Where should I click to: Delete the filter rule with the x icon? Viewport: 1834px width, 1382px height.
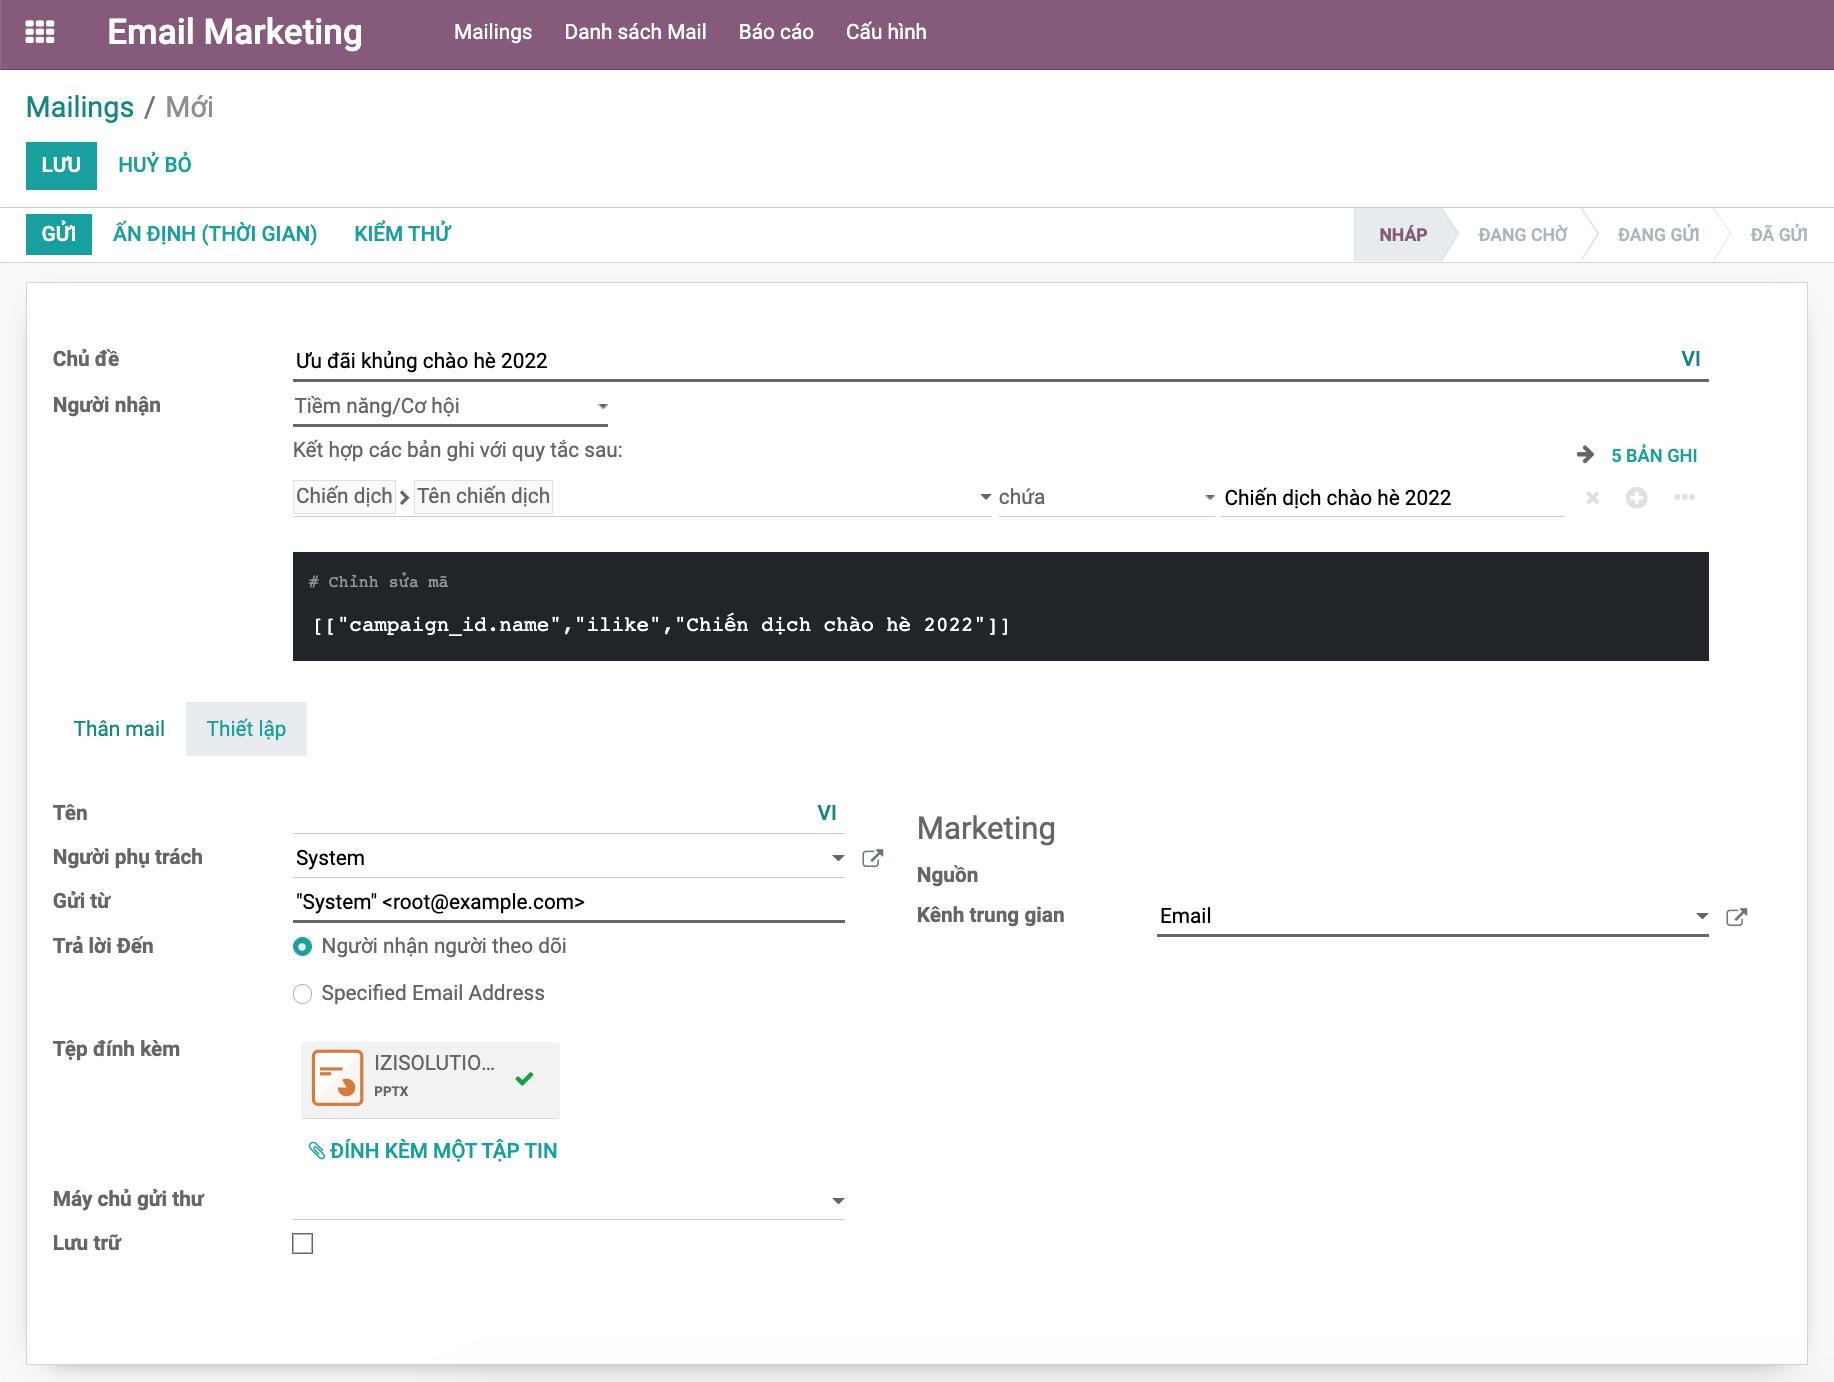pos(1593,498)
